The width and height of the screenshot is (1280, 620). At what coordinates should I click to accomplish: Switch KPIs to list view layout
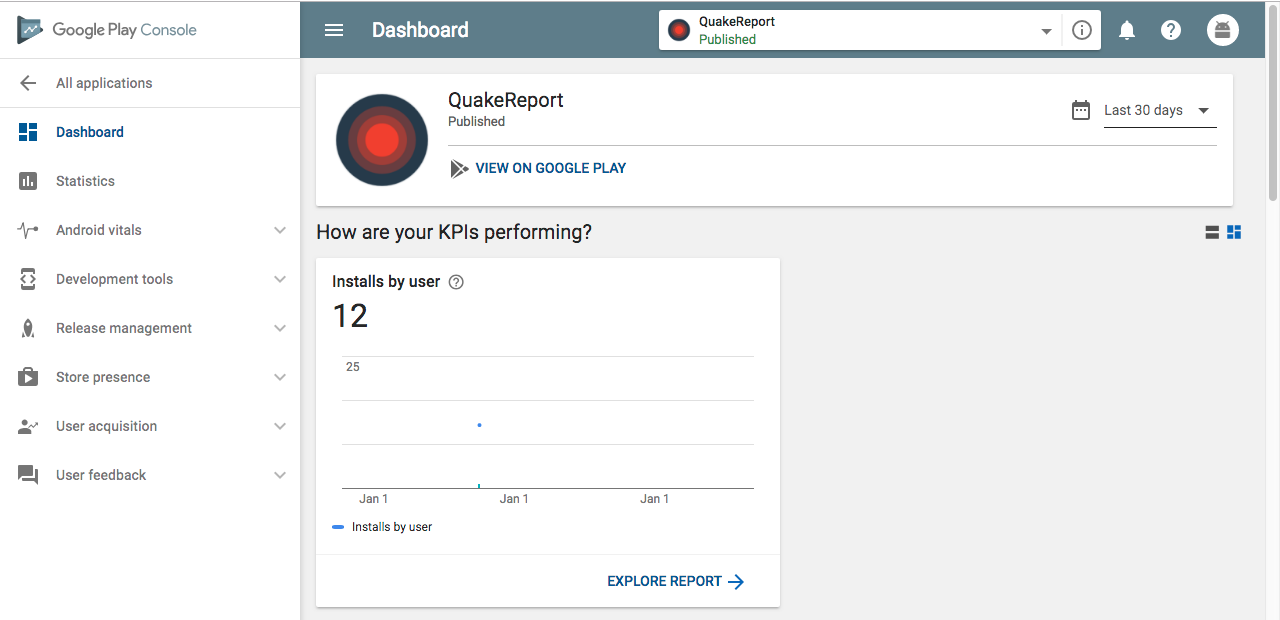coord(1212,232)
